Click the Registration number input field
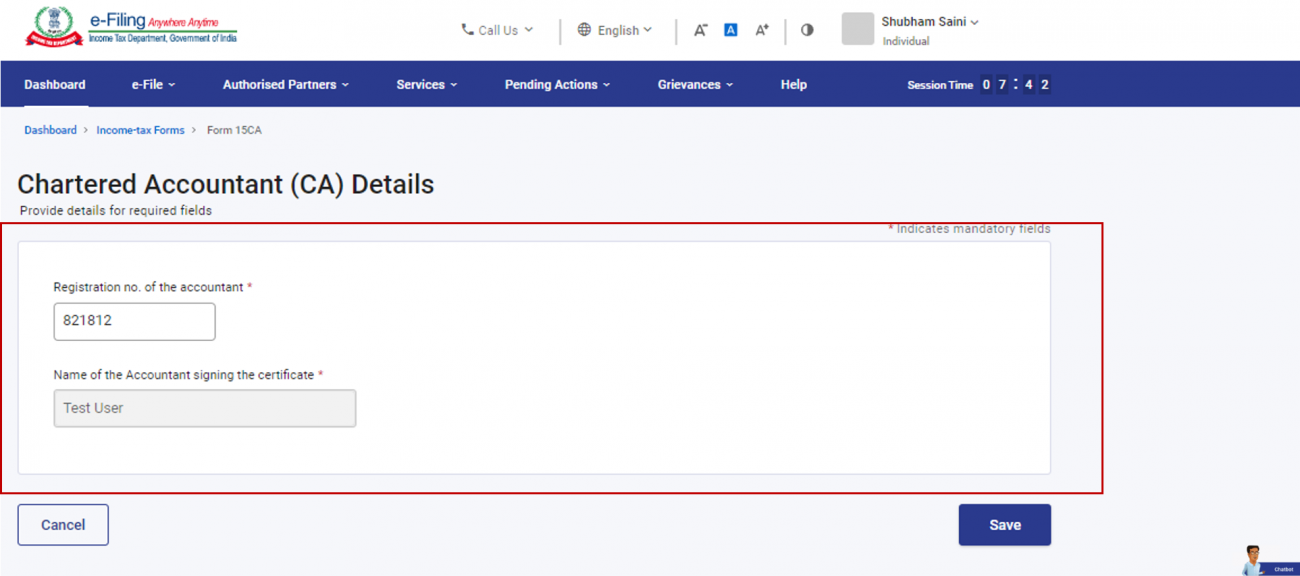The image size is (1300, 576). (134, 321)
